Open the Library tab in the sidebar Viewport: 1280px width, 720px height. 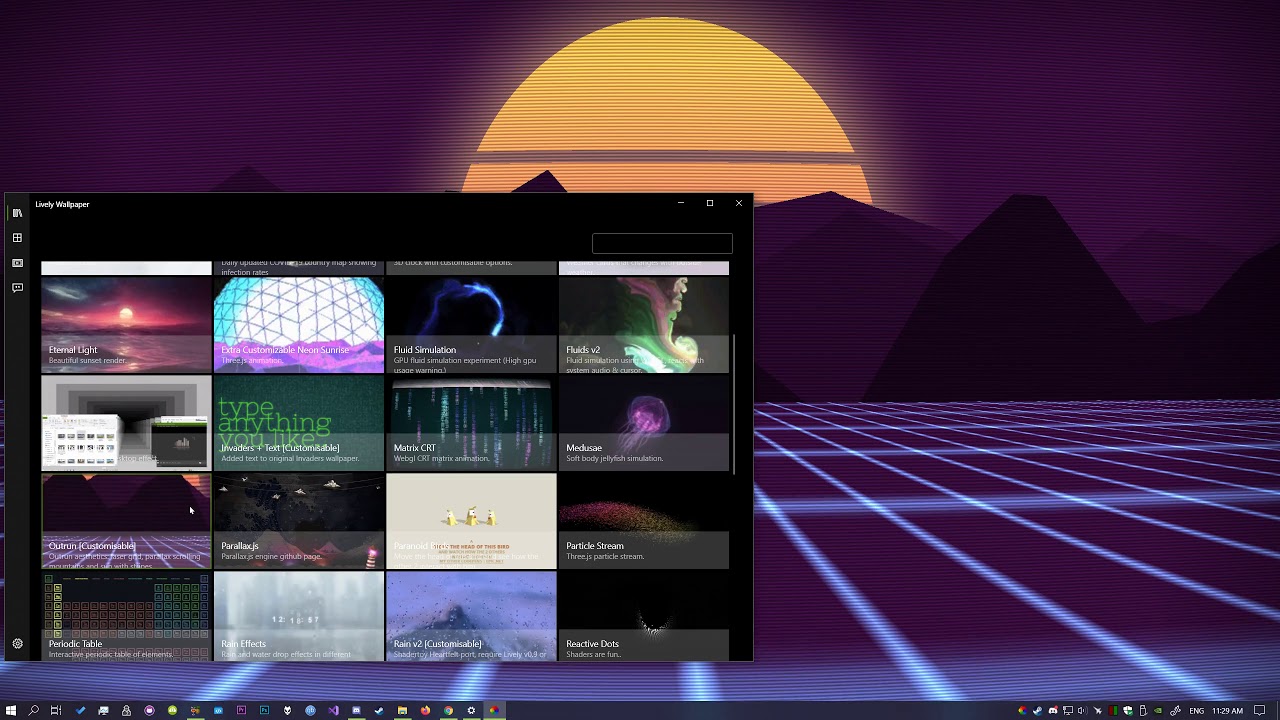[x=17, y=213]
